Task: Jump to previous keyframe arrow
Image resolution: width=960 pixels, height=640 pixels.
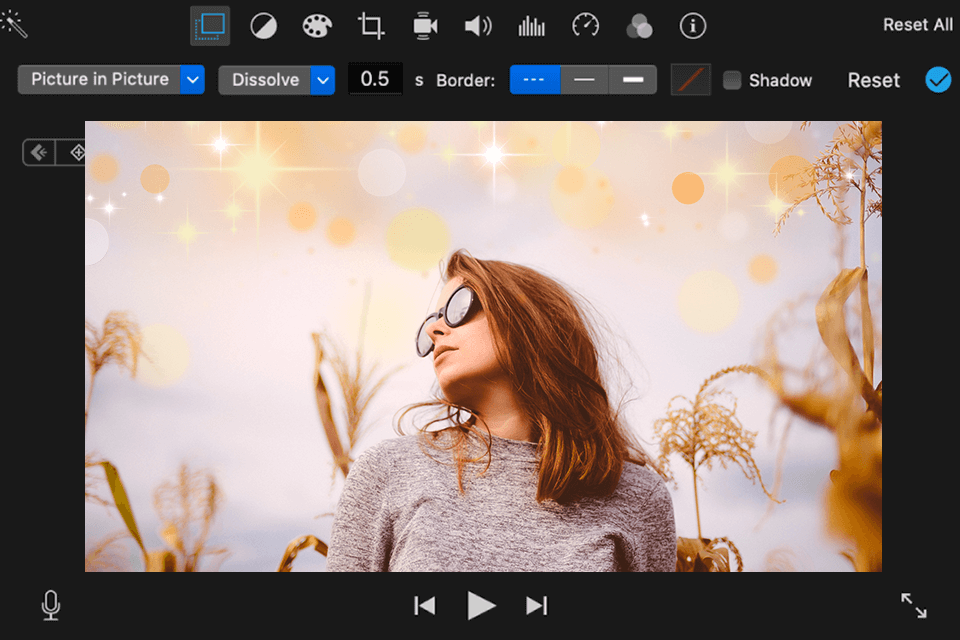Action: 39,152
